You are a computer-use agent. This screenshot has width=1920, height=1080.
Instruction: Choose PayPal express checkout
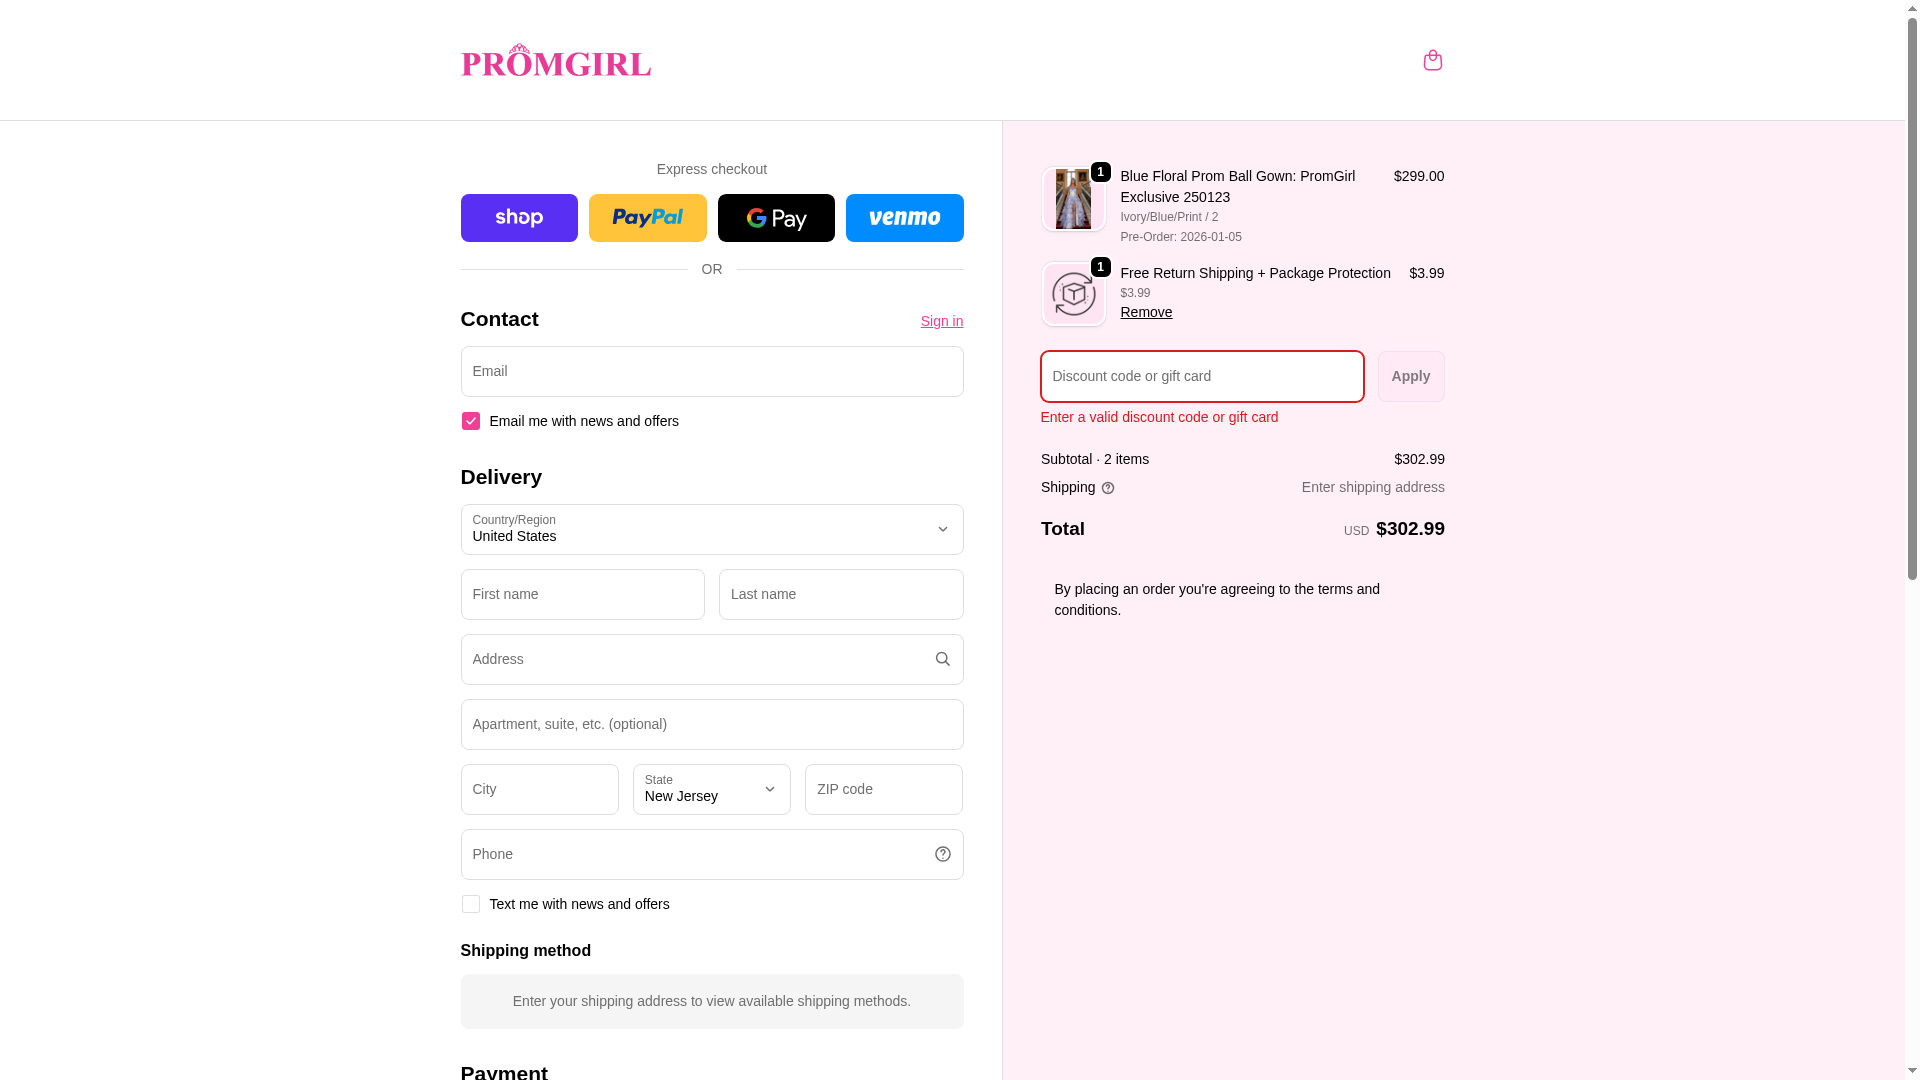647,218
